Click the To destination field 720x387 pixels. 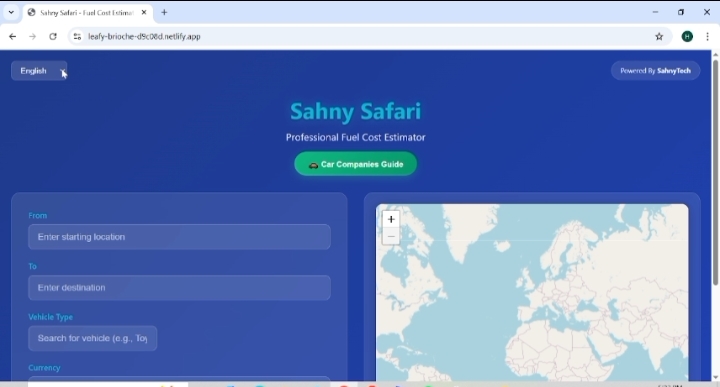tap(179, 288)
